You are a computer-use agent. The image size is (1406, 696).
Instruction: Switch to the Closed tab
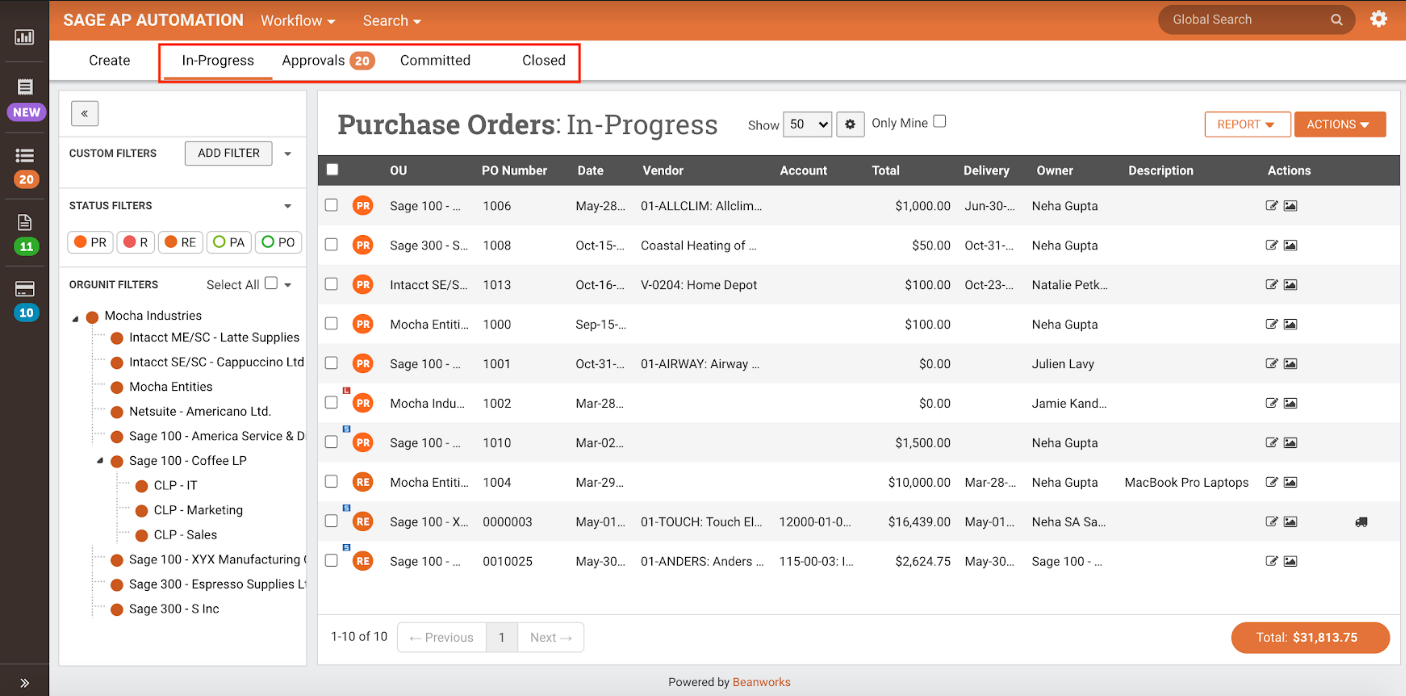[x=544, y=60]
